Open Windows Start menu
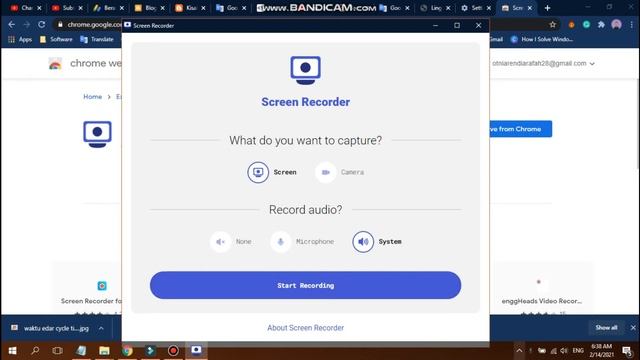The height and width of the screenshot is (360, 640). click(x=12, y=351)
